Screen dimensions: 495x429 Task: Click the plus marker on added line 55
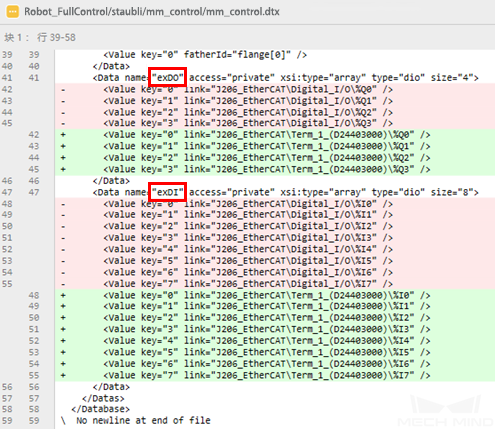point(63,376)
